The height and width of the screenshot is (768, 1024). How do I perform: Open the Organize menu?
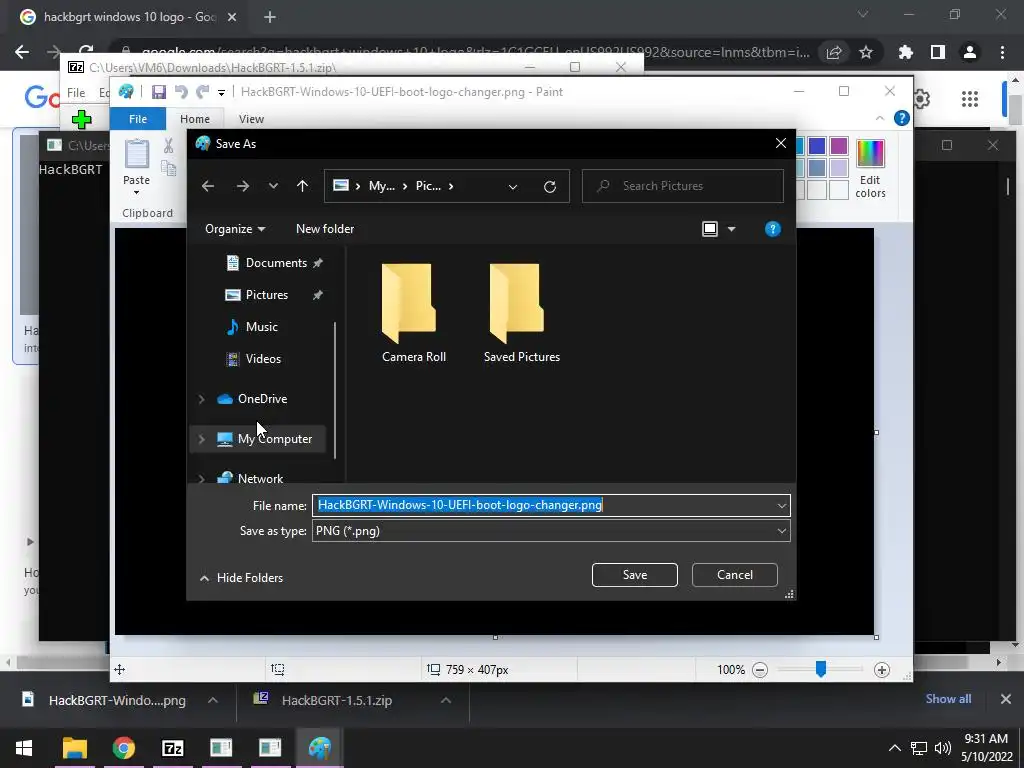pyautogui.click(x=234, y=229)
